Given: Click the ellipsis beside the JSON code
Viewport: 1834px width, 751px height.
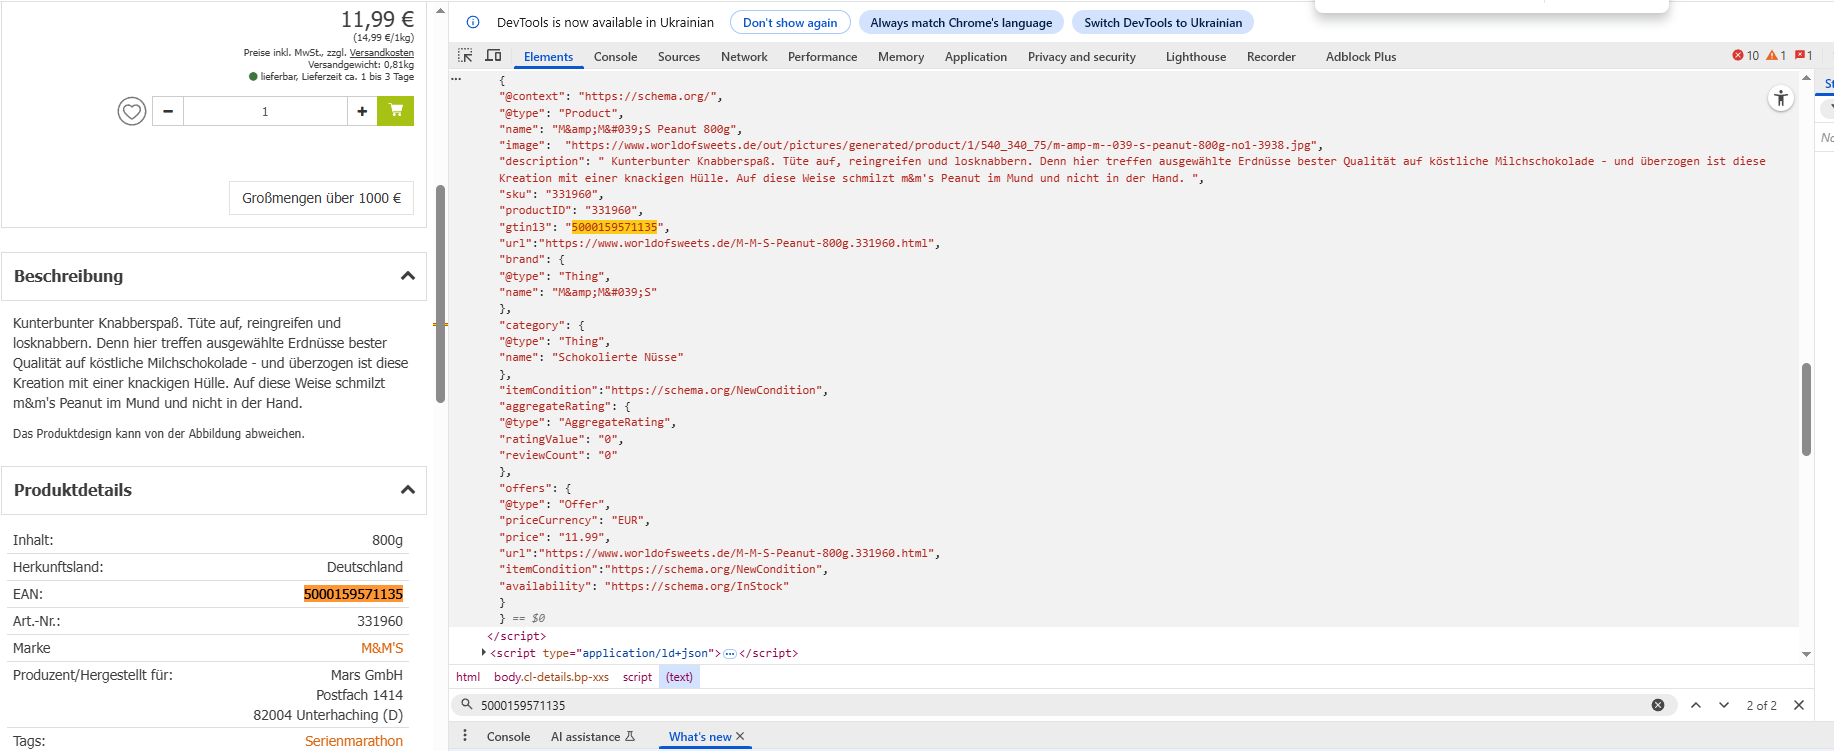Looking at the screenshot, I should [x=456, y=78].
